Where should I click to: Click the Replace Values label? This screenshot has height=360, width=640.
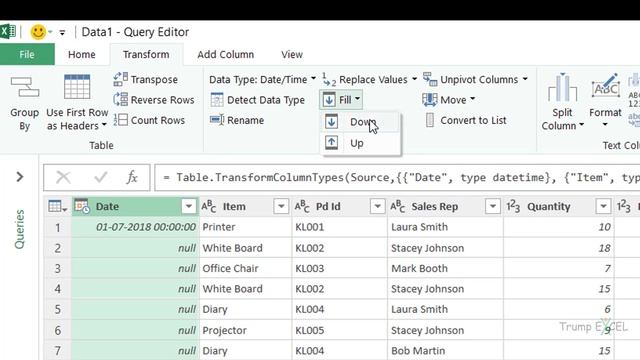(373, 80)
